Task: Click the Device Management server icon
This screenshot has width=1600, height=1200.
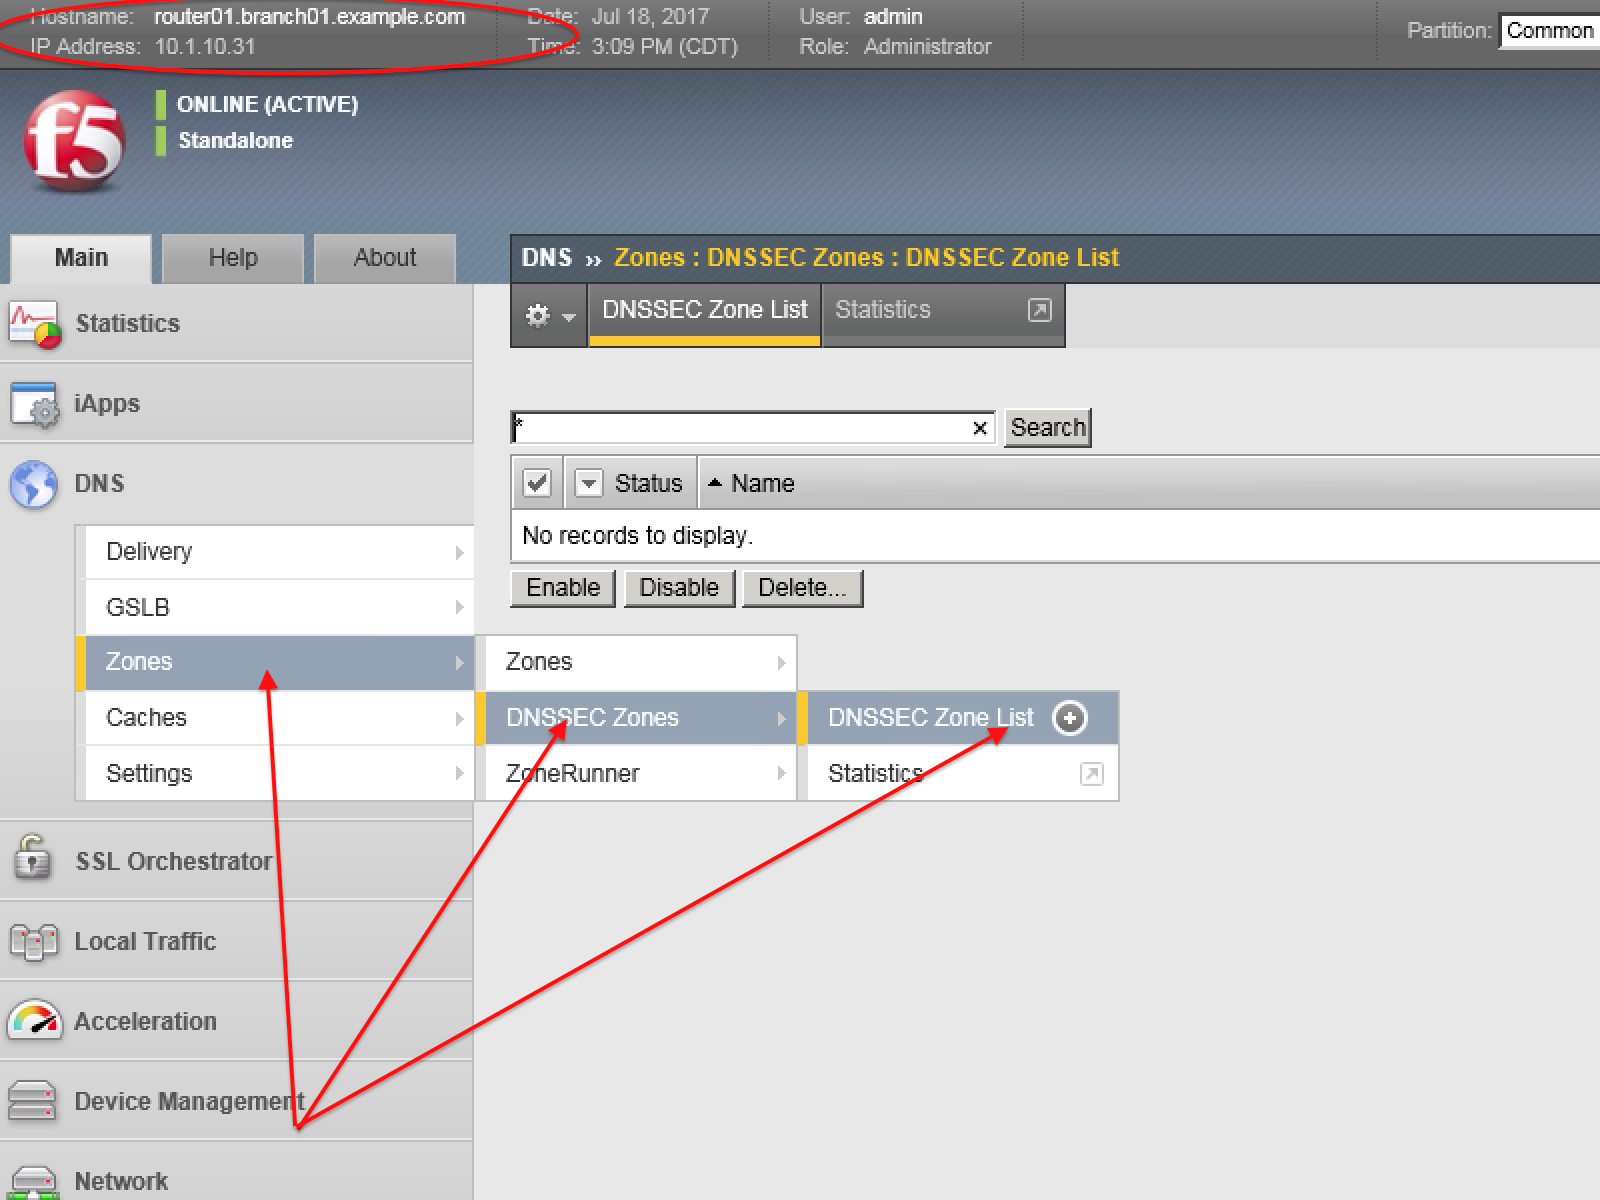Action: pos(32,1101)
